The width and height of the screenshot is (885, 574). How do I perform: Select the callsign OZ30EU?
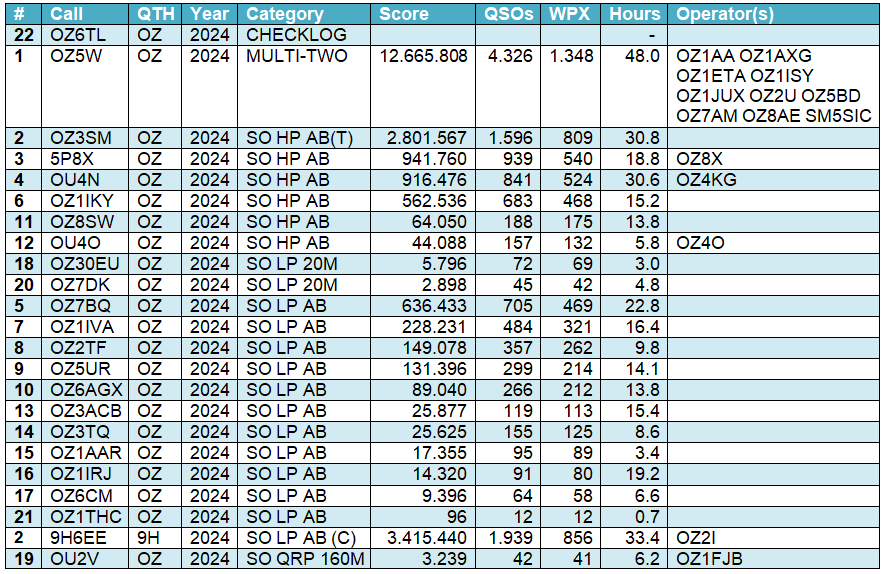85,264
